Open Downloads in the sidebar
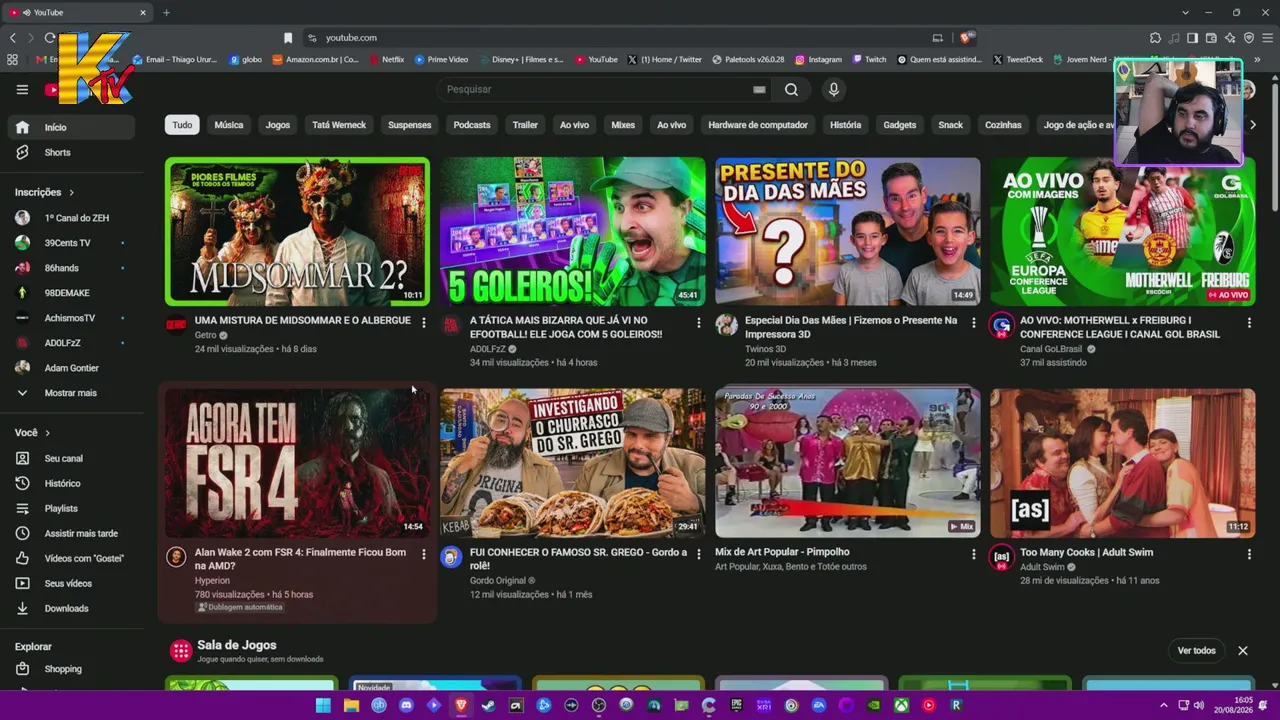 71,608
